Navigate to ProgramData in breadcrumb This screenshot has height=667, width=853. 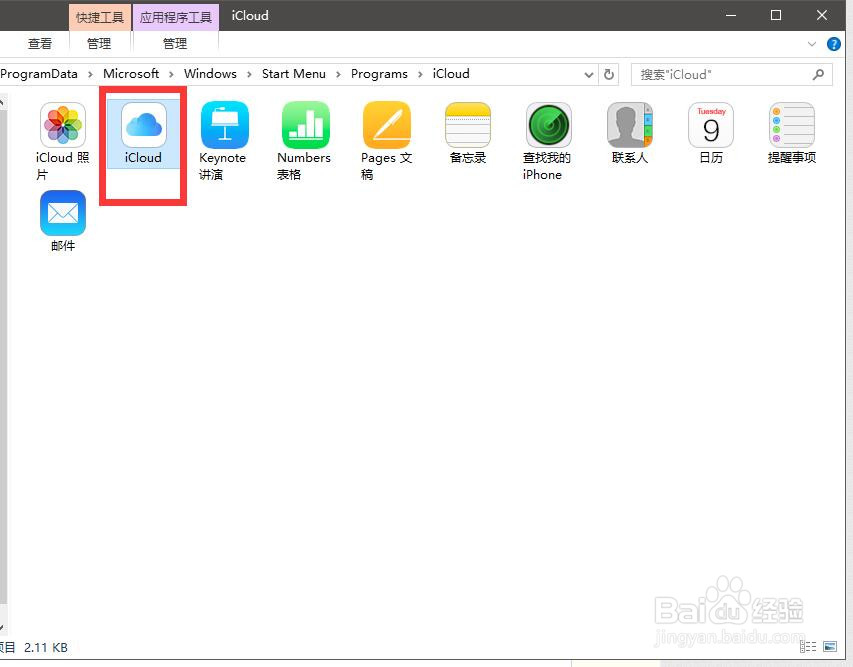coord(39,74)
